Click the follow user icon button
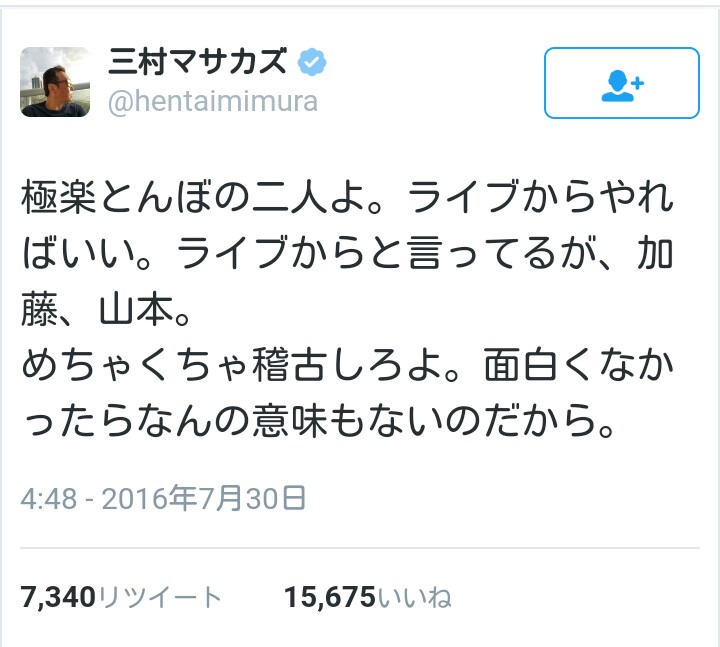Viewport: 720px width, 647px height. coord(621,83)
